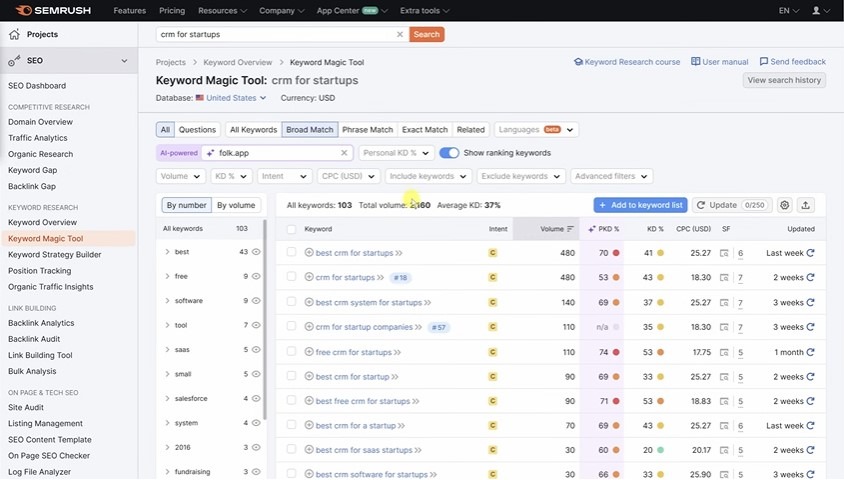
Task: Refresh 'free crm for startups' row
Action: click(810, 352)
